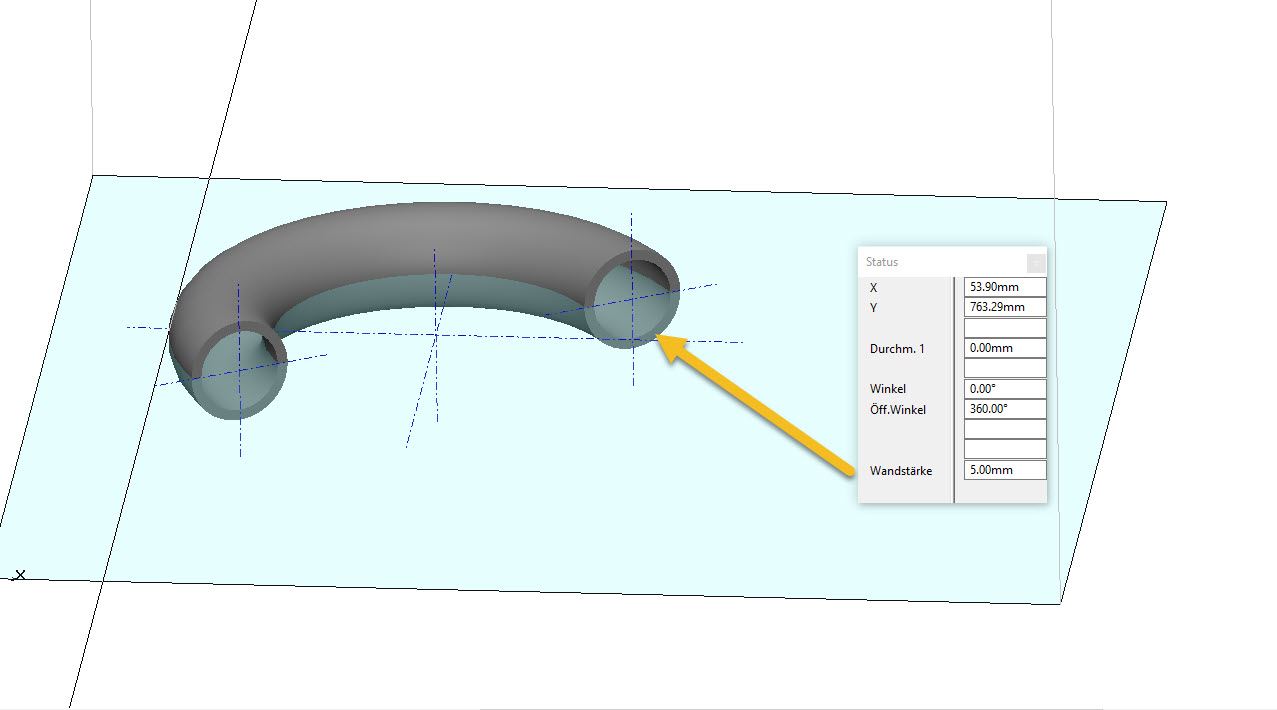Click the small X origin marker
This screenshot has width=1277, height=710.
pyautogui.click(x=20, y=575)
